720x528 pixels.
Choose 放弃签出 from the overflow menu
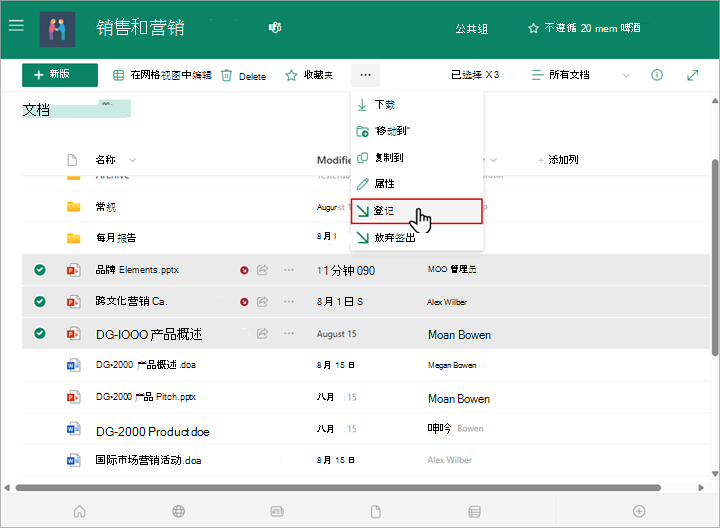point(417,237)
